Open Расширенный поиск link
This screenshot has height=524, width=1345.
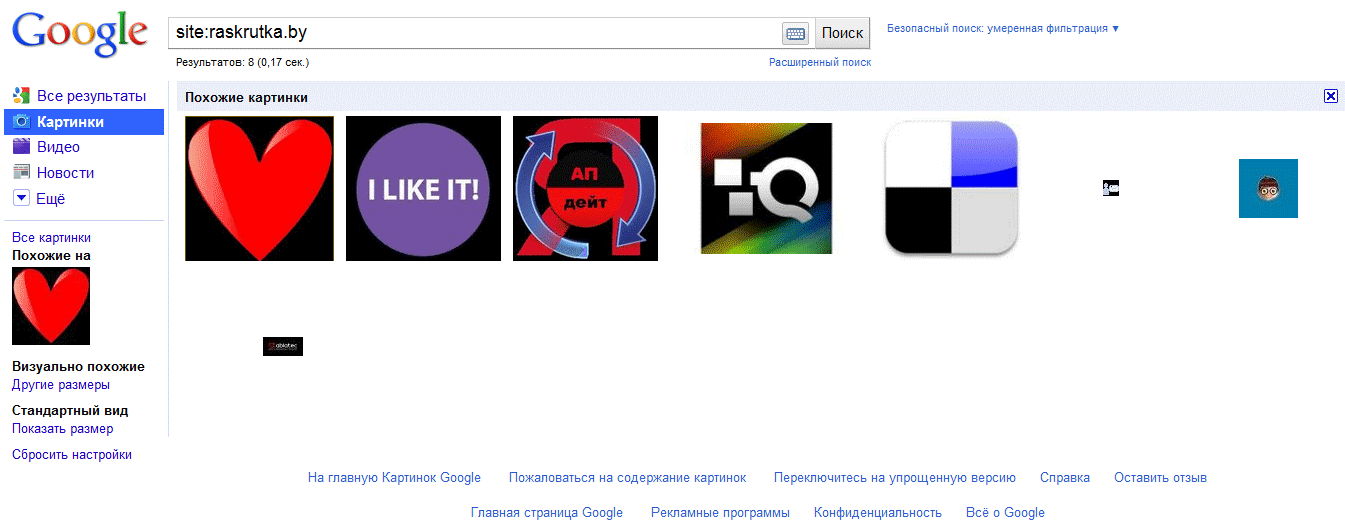point(820,62)
